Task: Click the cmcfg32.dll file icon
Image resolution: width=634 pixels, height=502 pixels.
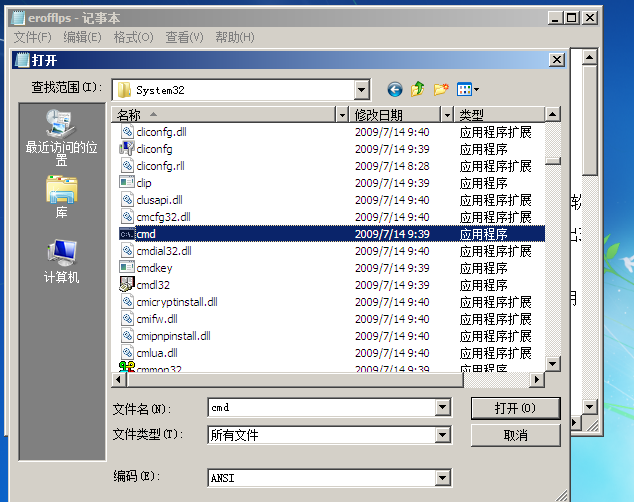Action: 127,217
